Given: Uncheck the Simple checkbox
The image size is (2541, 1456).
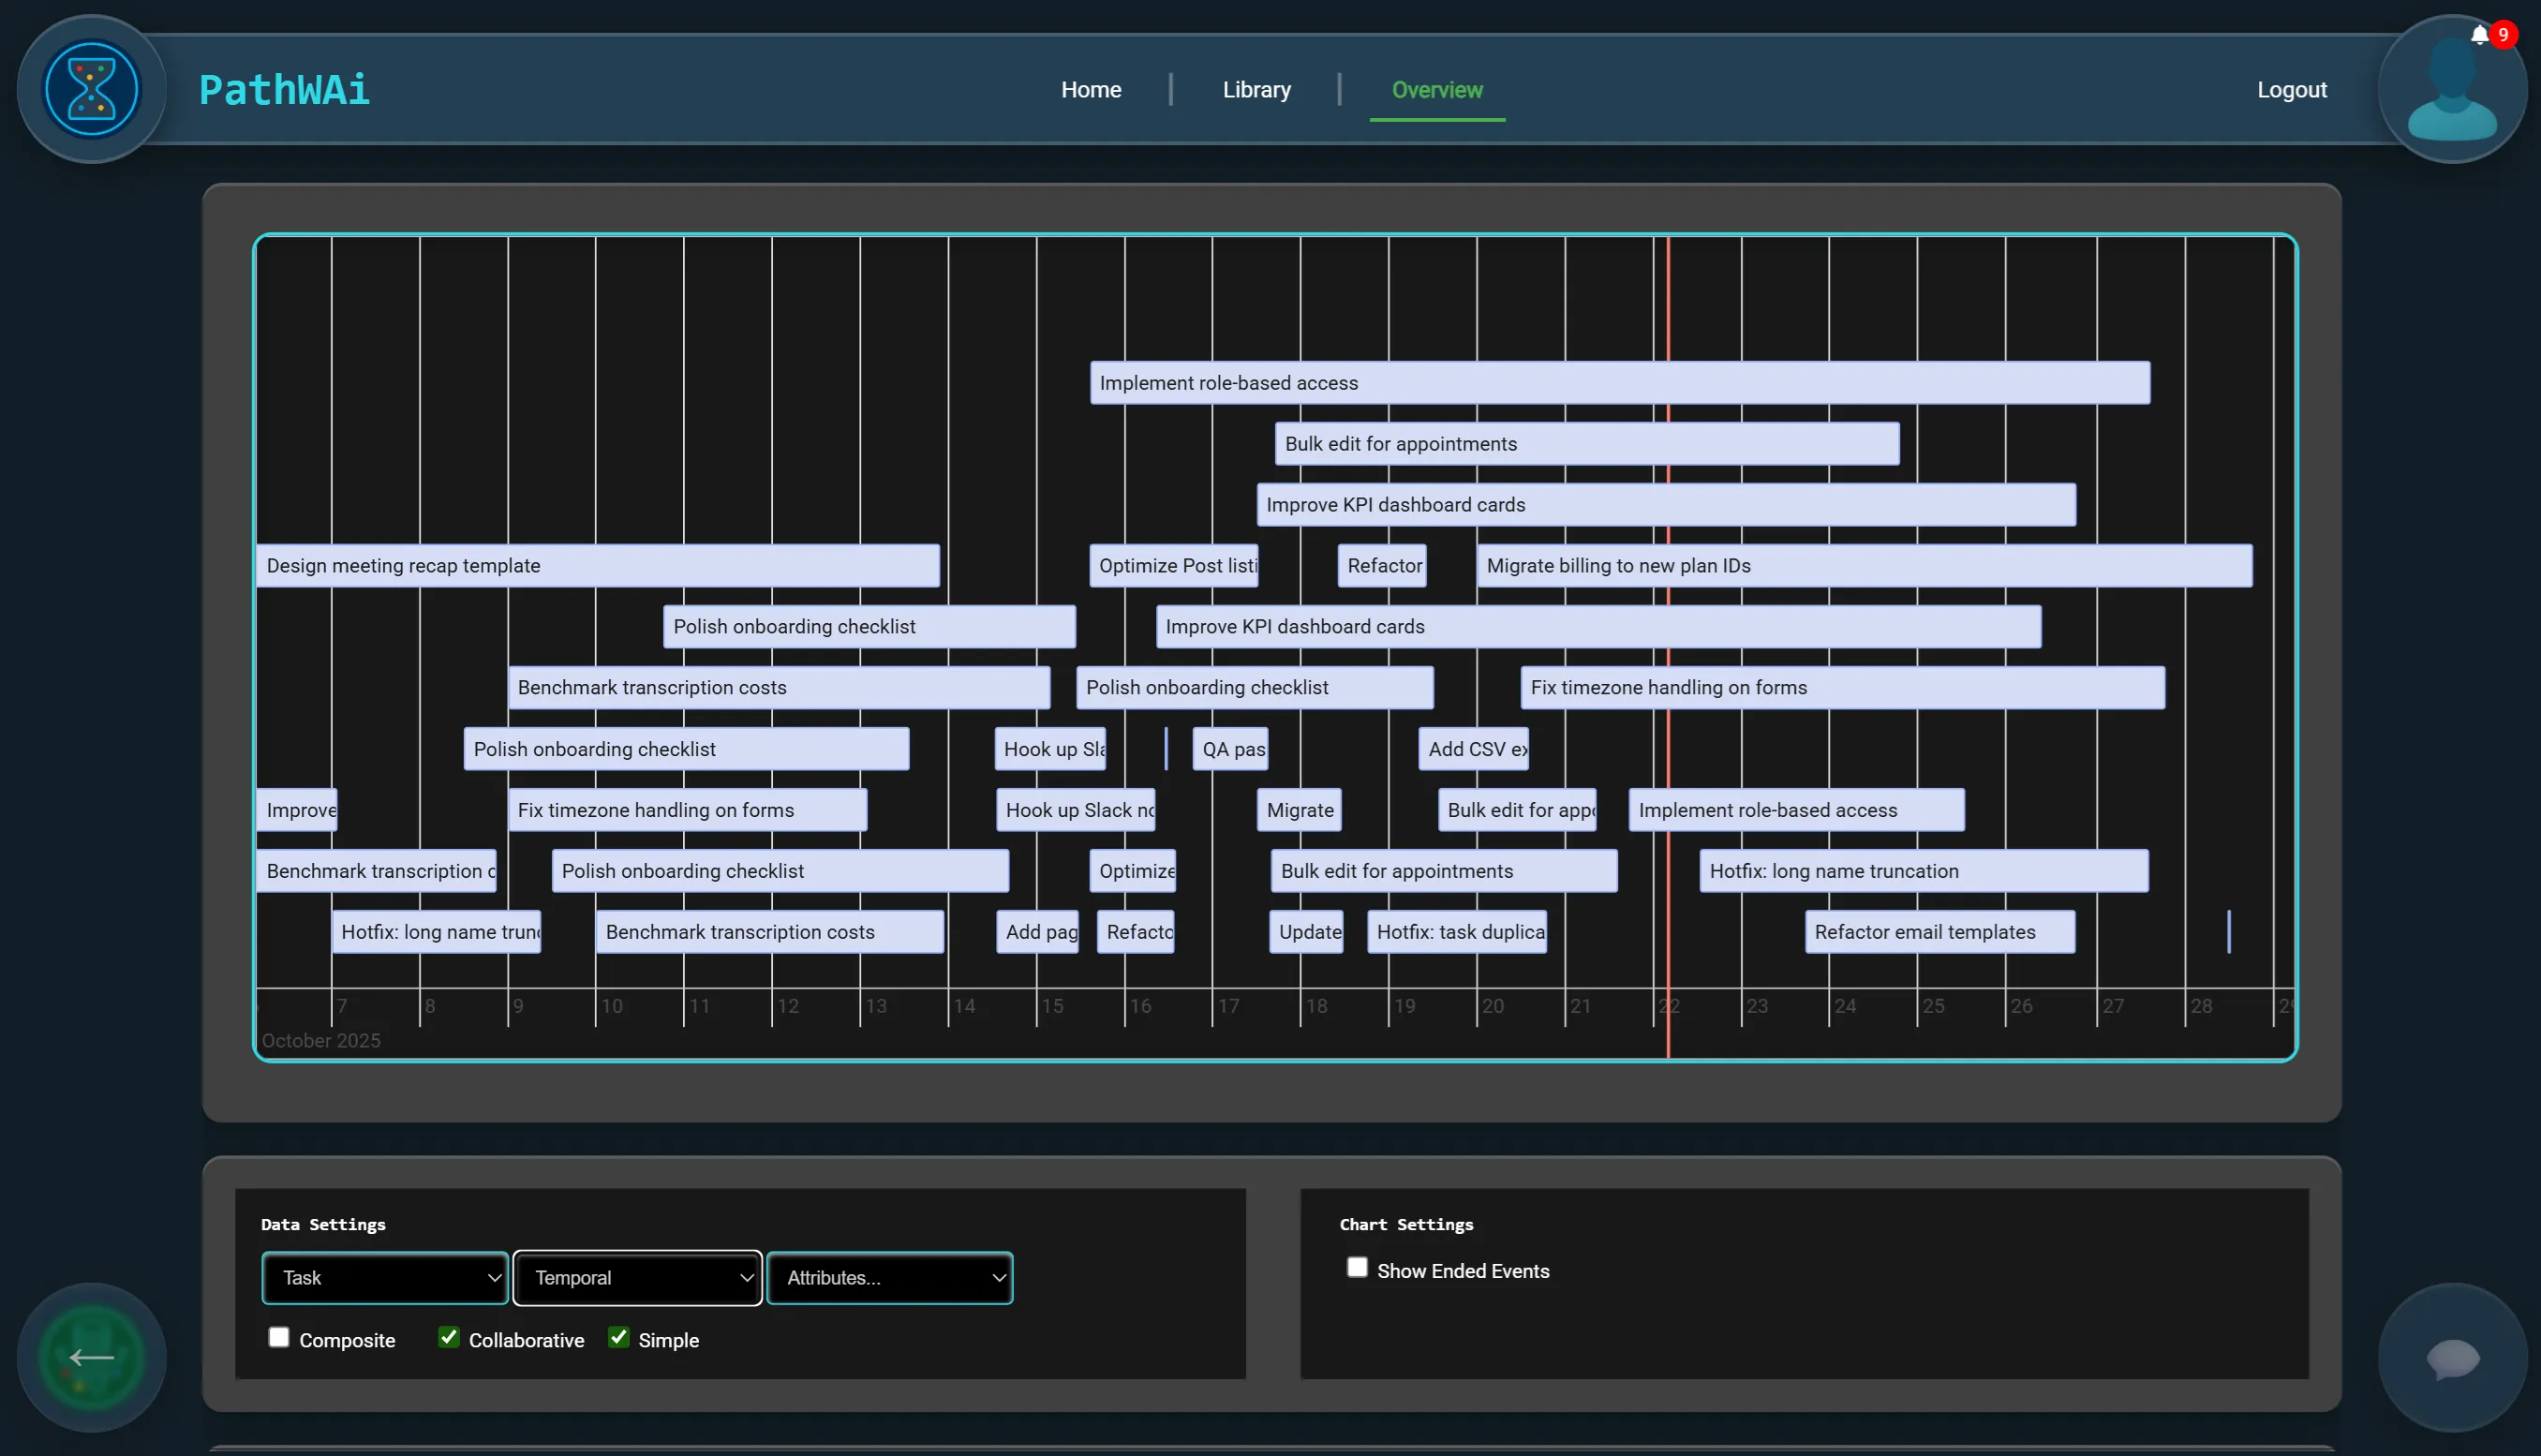Looking at the screenshot, I should point(619,1337).
